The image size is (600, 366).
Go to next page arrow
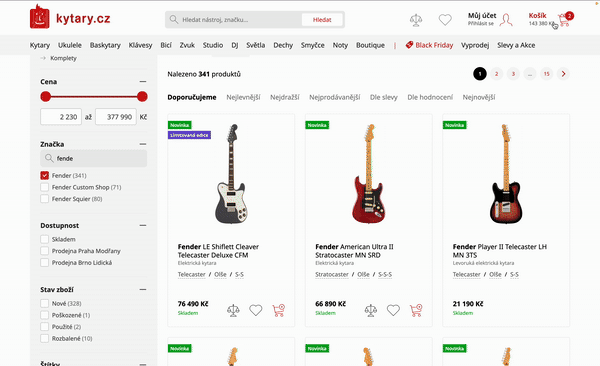tap(563, 74)
